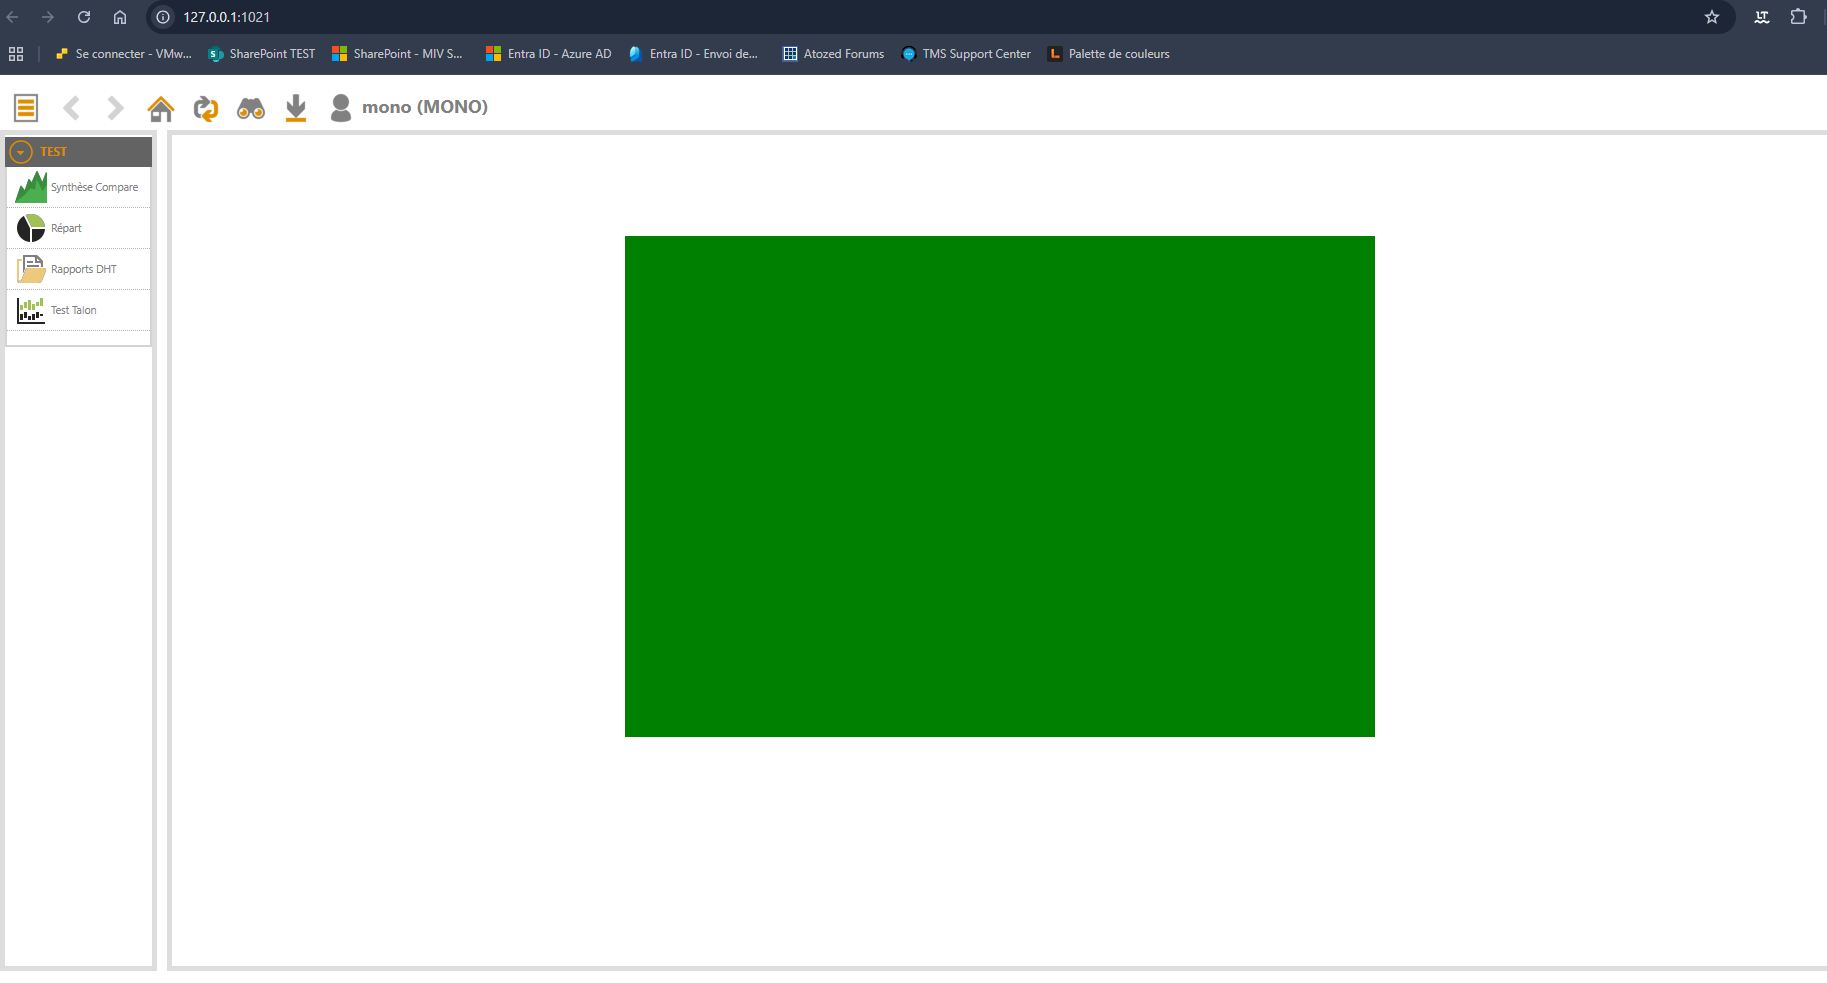This screenshot has width=1827, height=983.
Task: Click the Test Talon bar chart icon
Action: tap(31, 310)
